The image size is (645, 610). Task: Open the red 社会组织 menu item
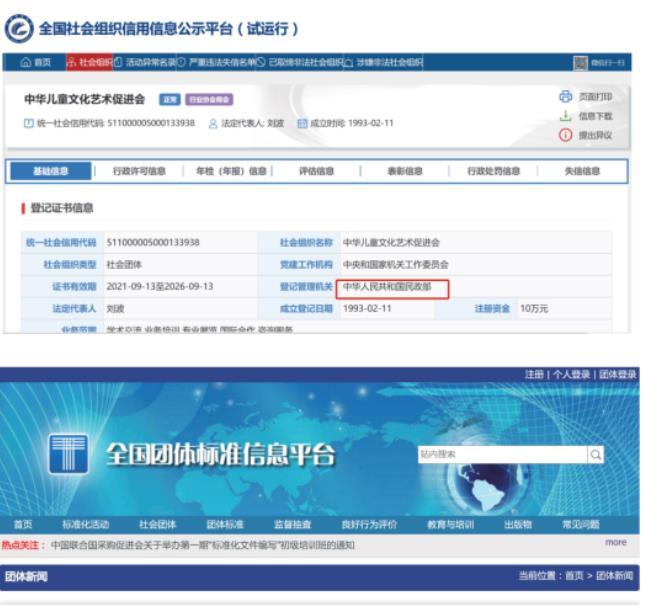(x=90, y=63)
